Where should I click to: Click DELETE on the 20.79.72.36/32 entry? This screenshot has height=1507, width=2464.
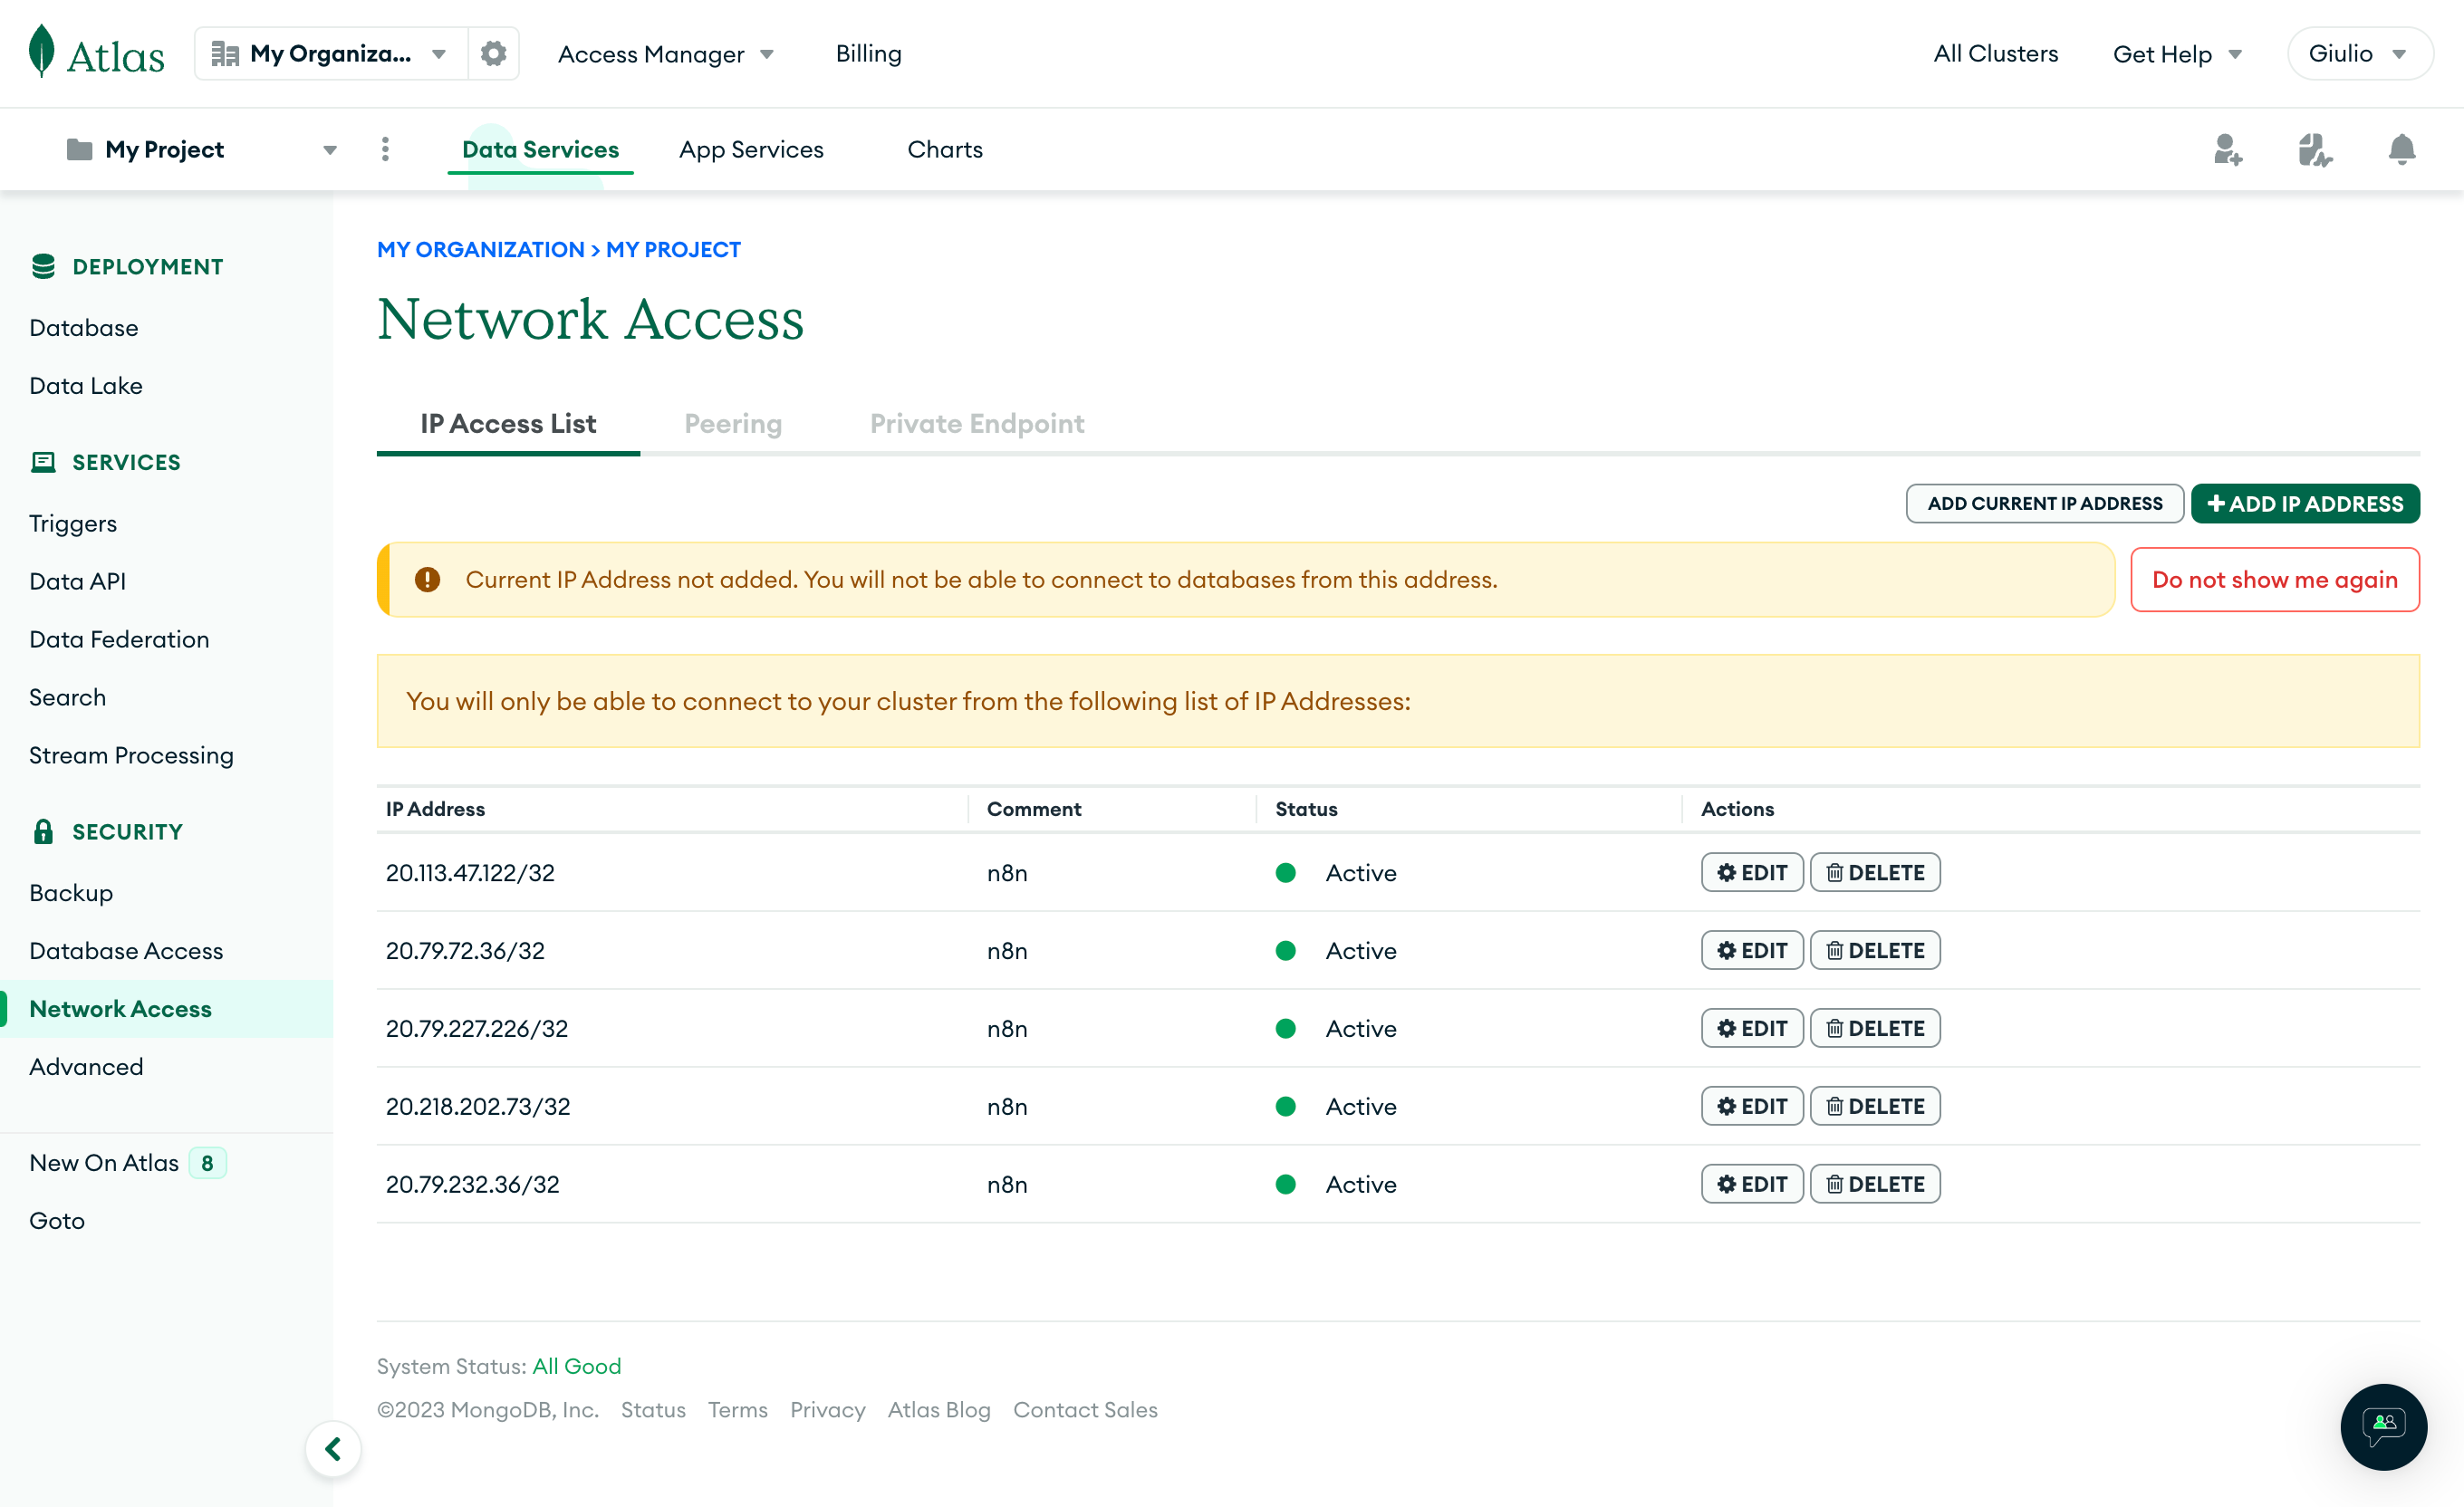pyautogui.click(x=1875, y=950)
